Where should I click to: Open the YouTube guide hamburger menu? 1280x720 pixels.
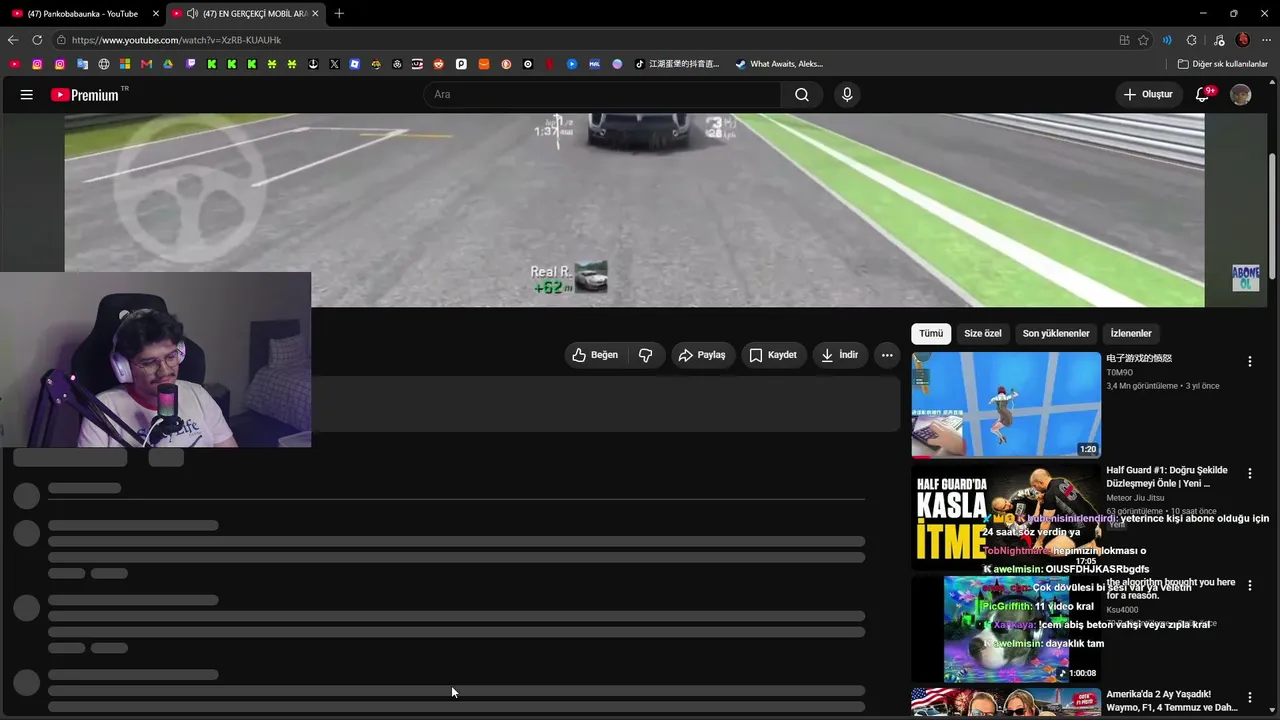[x=27, y=95]
